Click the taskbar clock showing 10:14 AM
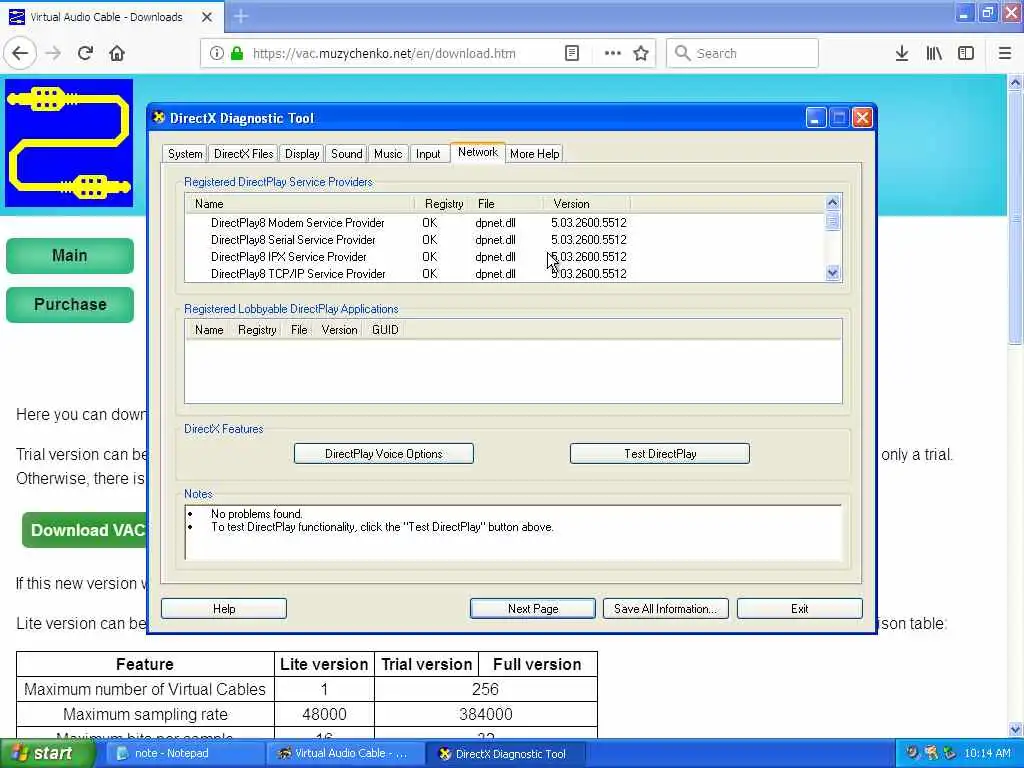1024x768 pixels. pyautogui.click(x=987, y=754)
